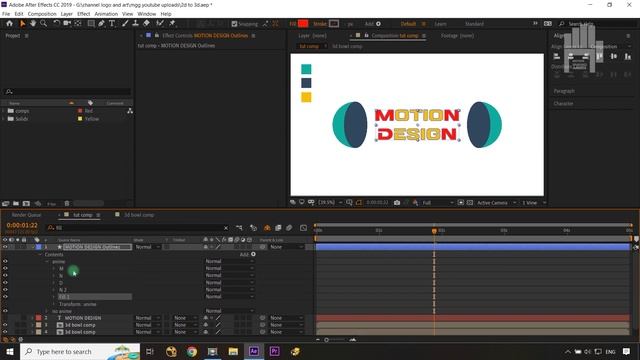Select the Brush tool
Image resolution: width=640 pixels, height=360 pixels.
[125, 24]
